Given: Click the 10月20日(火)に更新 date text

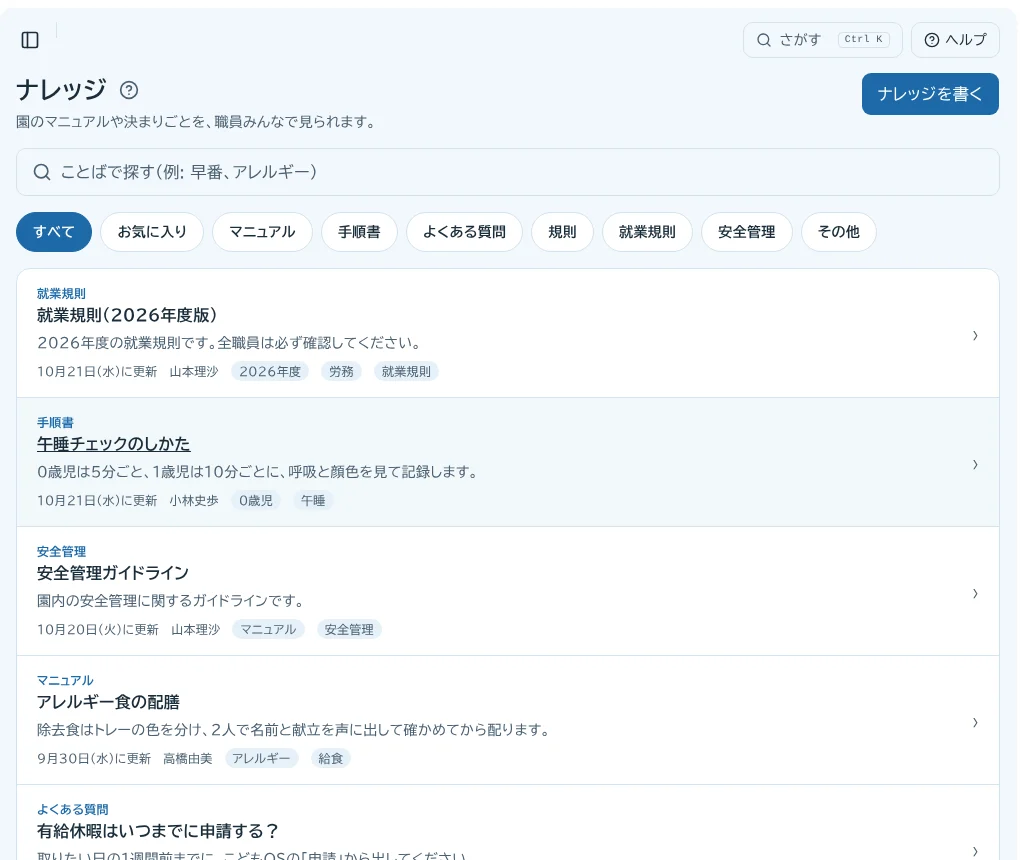Looking at the screenshot, I should click(97, 629).
